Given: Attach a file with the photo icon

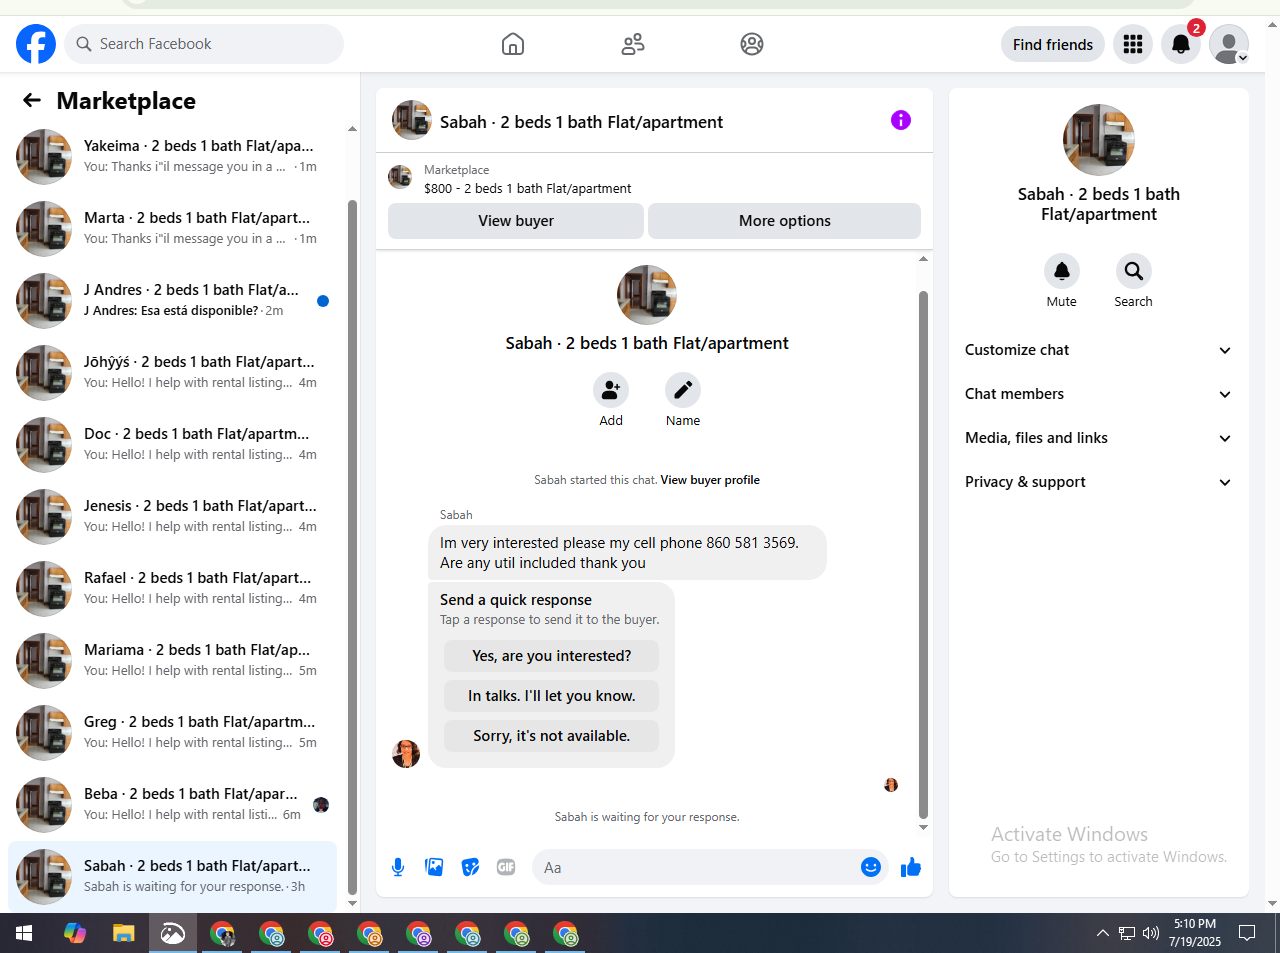Looking at the screenshot, I should [x=434, y=867].
